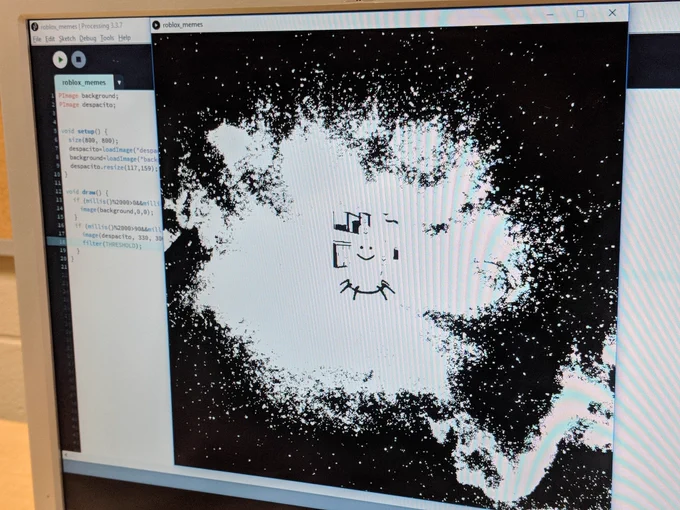Open the tab options dropdown arrow
Image resolution: width=680 pixels, height=510 pixels.
coord(119,82)
